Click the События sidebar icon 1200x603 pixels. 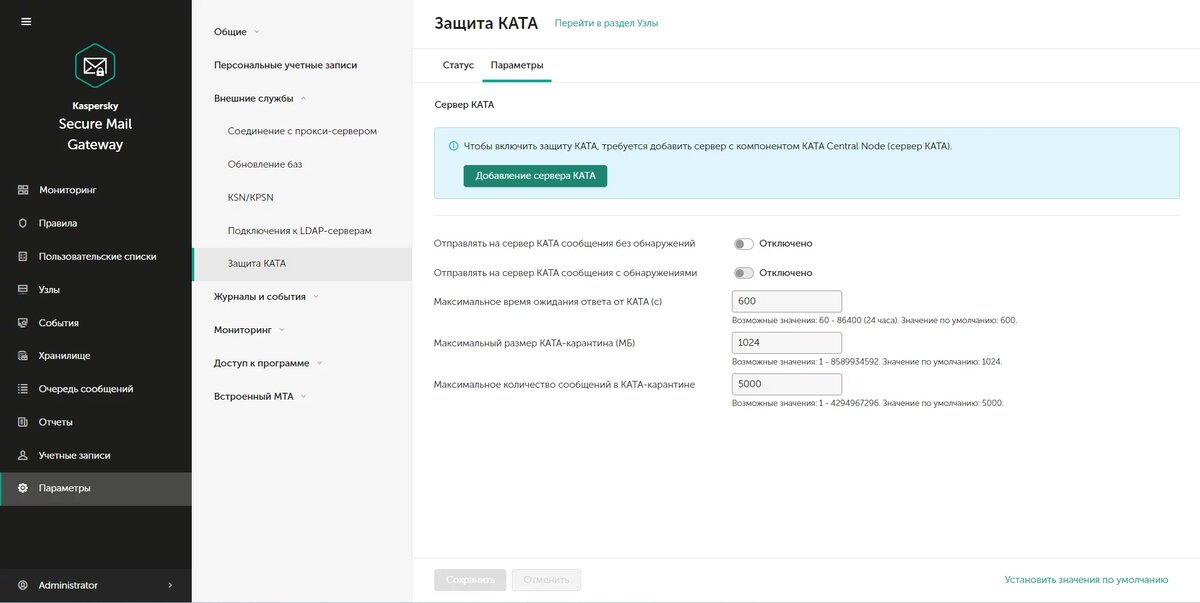pyautogui.click(x=23, y=323)
